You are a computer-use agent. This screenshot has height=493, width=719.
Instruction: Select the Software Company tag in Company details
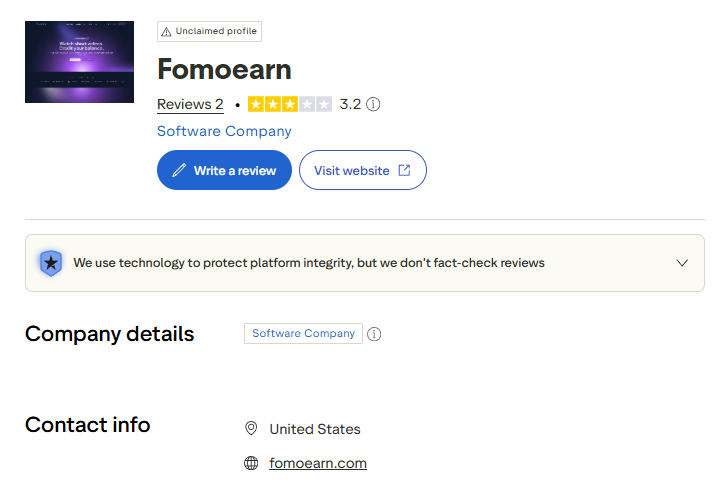click(x=304, y=333)
